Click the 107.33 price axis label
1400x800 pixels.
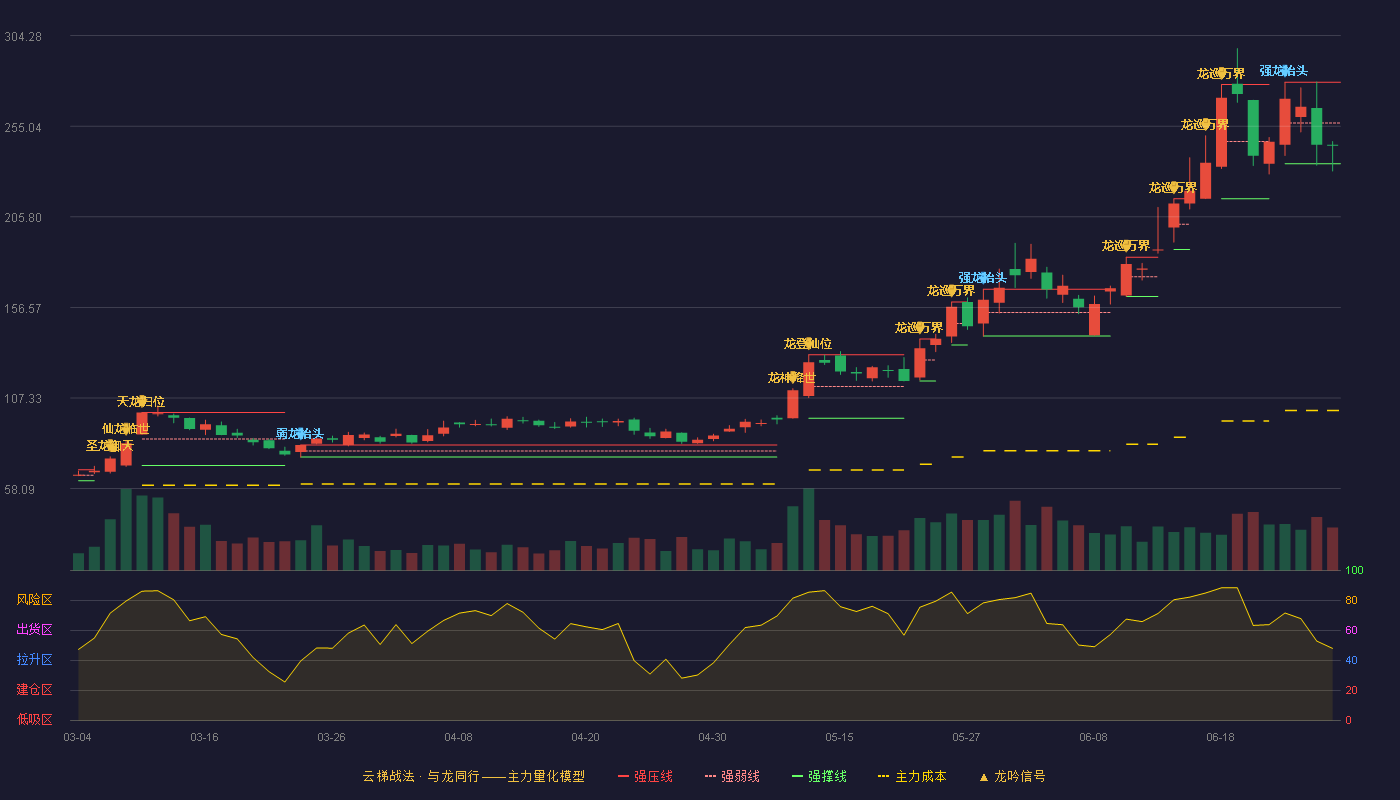point(23,399)
